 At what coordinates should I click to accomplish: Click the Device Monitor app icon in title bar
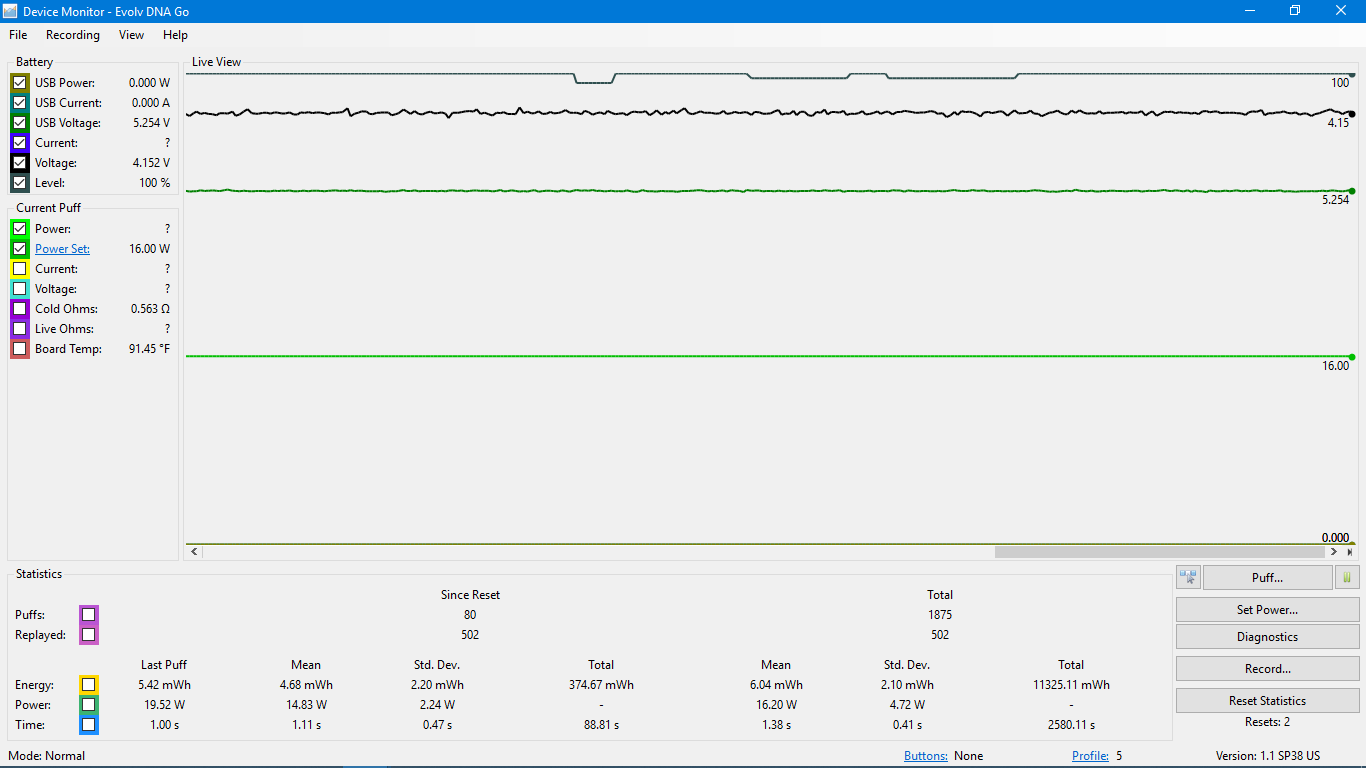pyautogui.click(x=11, y=11)
